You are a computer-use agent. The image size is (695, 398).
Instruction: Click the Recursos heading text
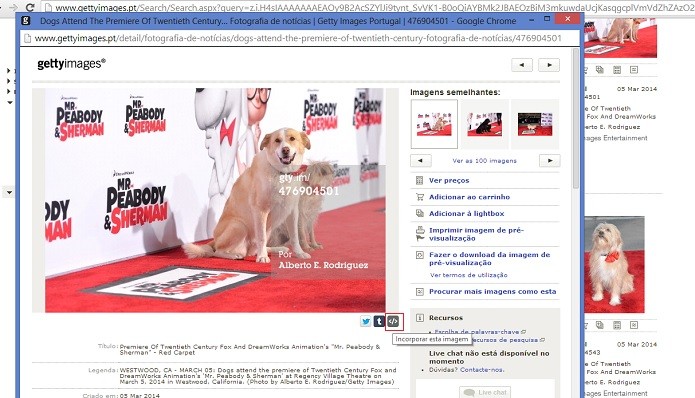[x=445, y=318]
